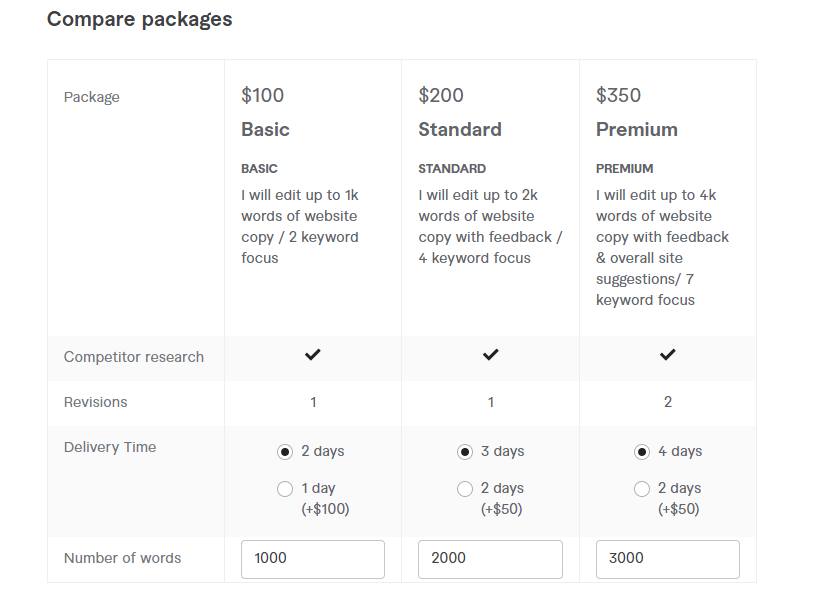The height and width of the screenshot is (612, 816).
Task: Click the Premium revisions count of 2
Action: [668, 402]
